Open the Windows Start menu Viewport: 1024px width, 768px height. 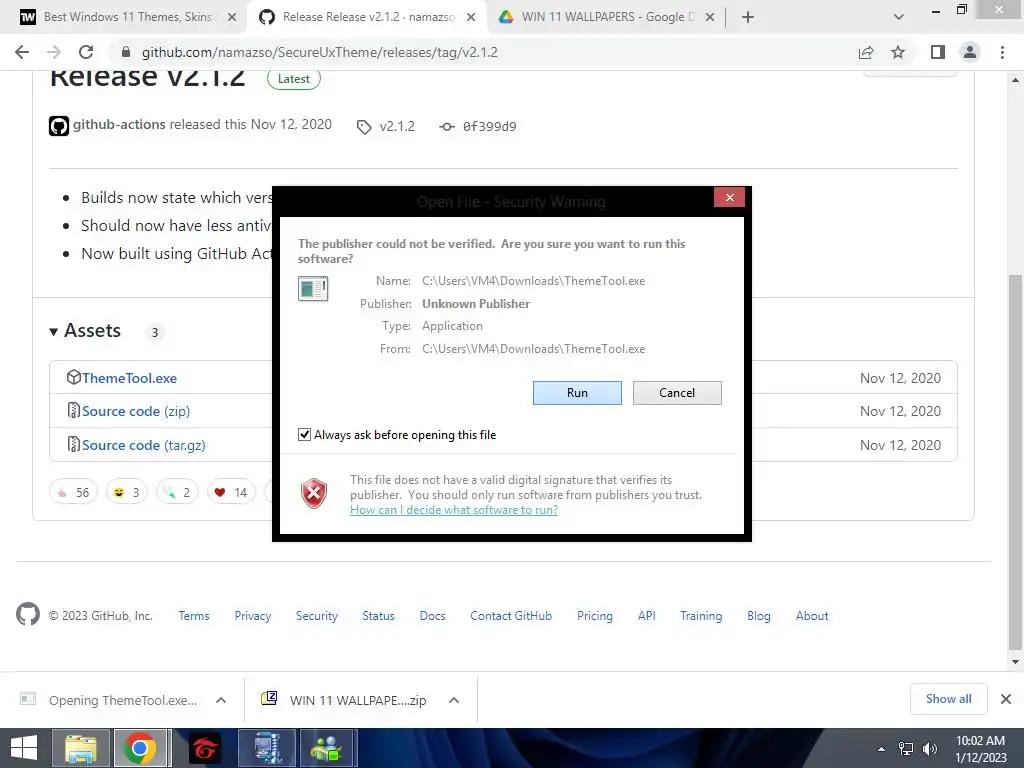[x=24, y=748]
